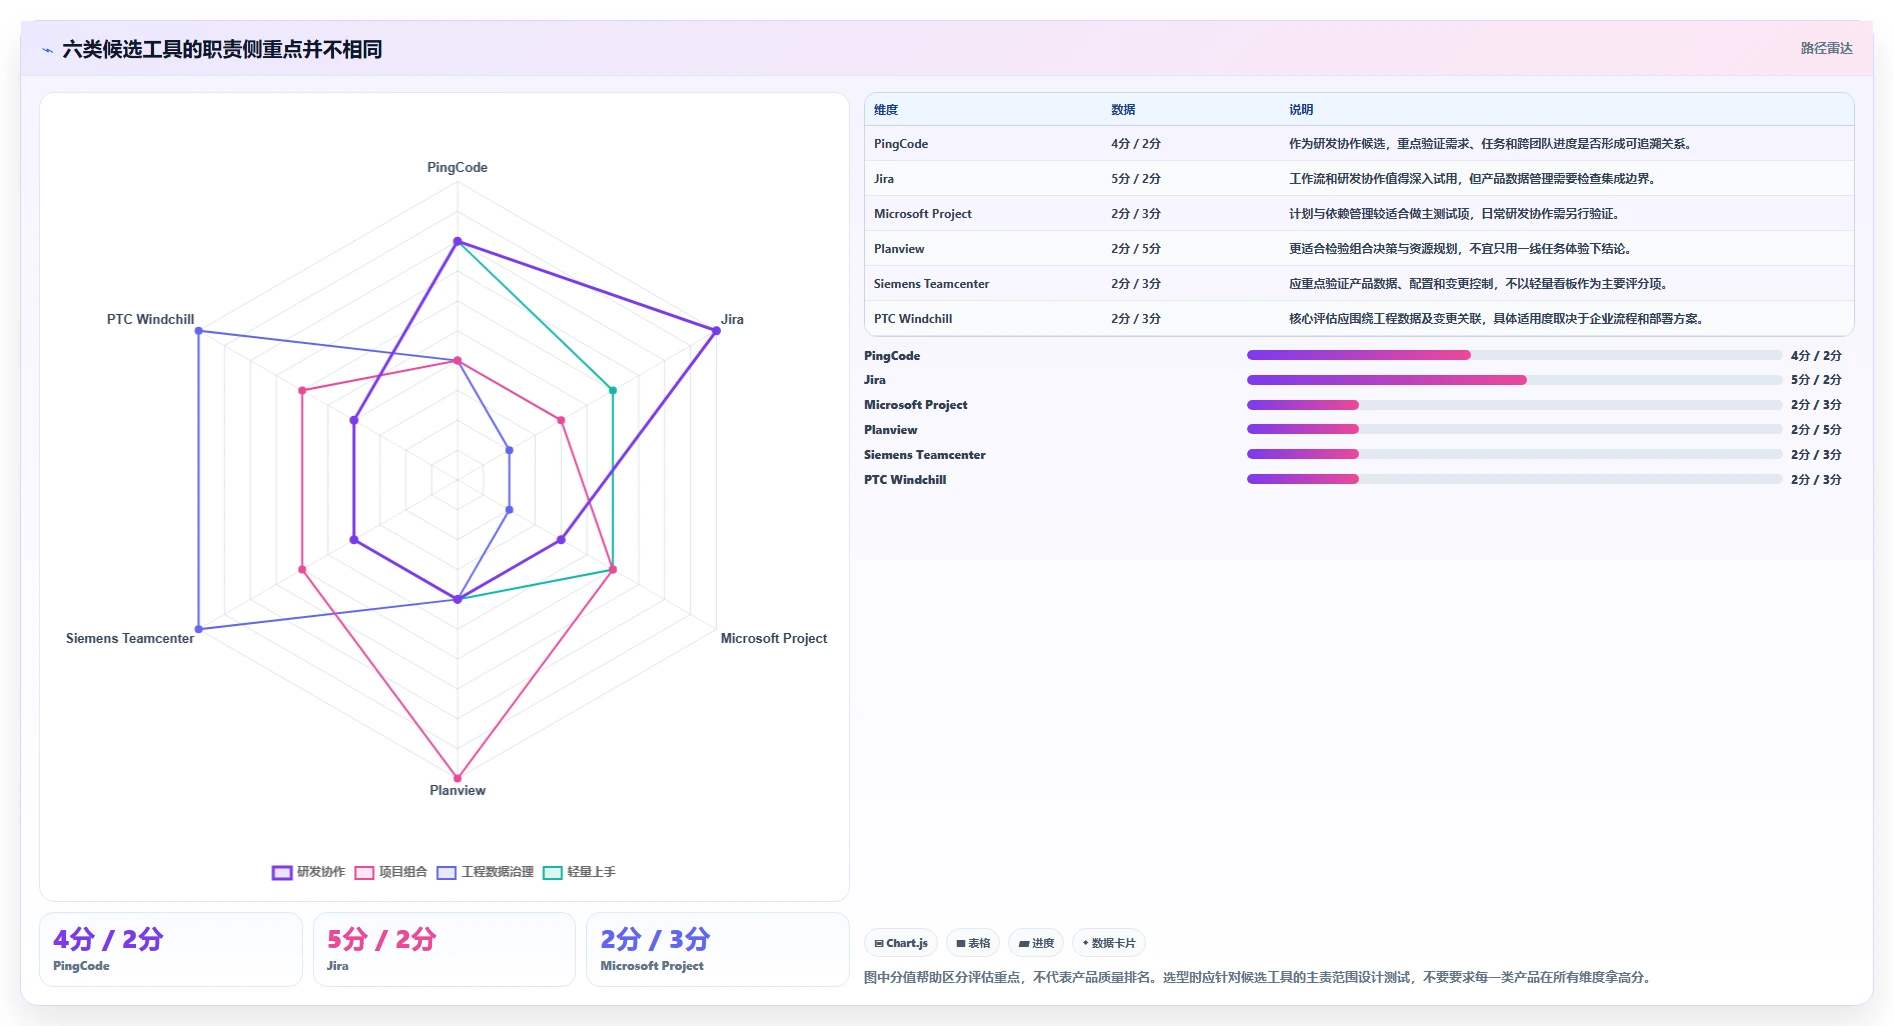This screenshot has height=1026, width=1894.
Task: Click the 数据卡片 tag
Action: [x=1109, y=943]
